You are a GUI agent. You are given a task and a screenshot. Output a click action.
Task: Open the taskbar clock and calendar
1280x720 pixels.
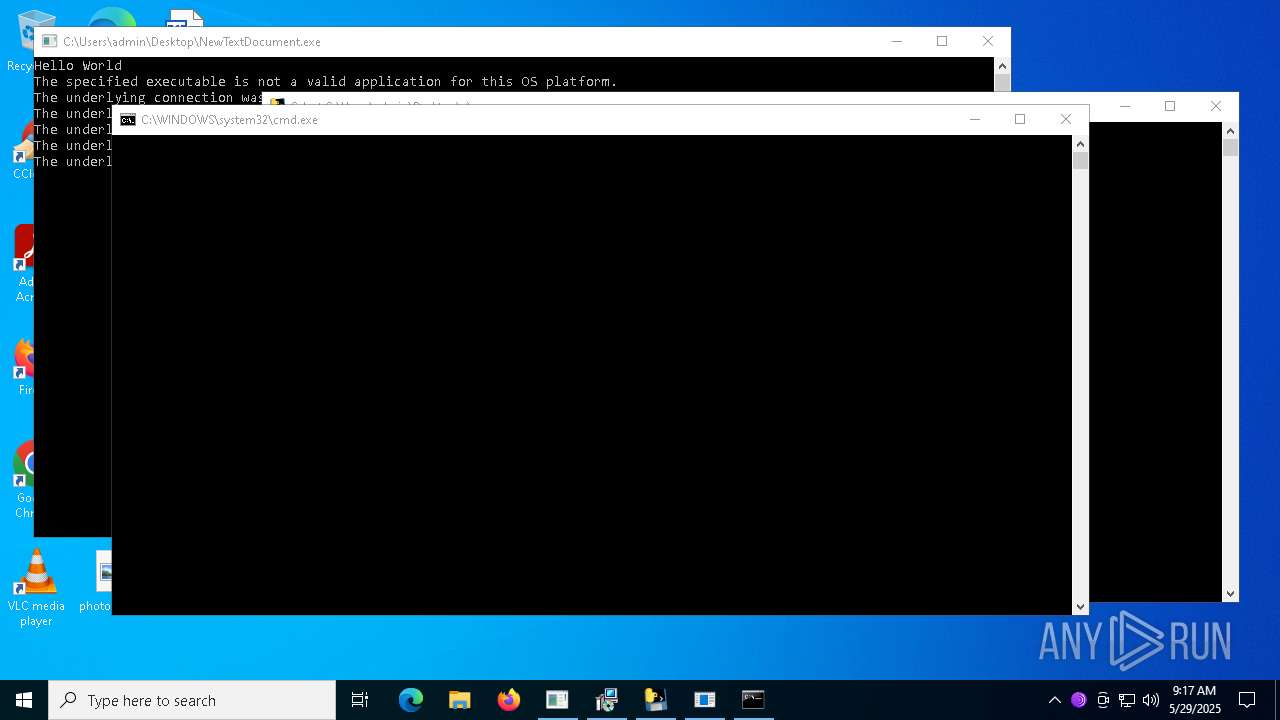tap(1195, 700)
